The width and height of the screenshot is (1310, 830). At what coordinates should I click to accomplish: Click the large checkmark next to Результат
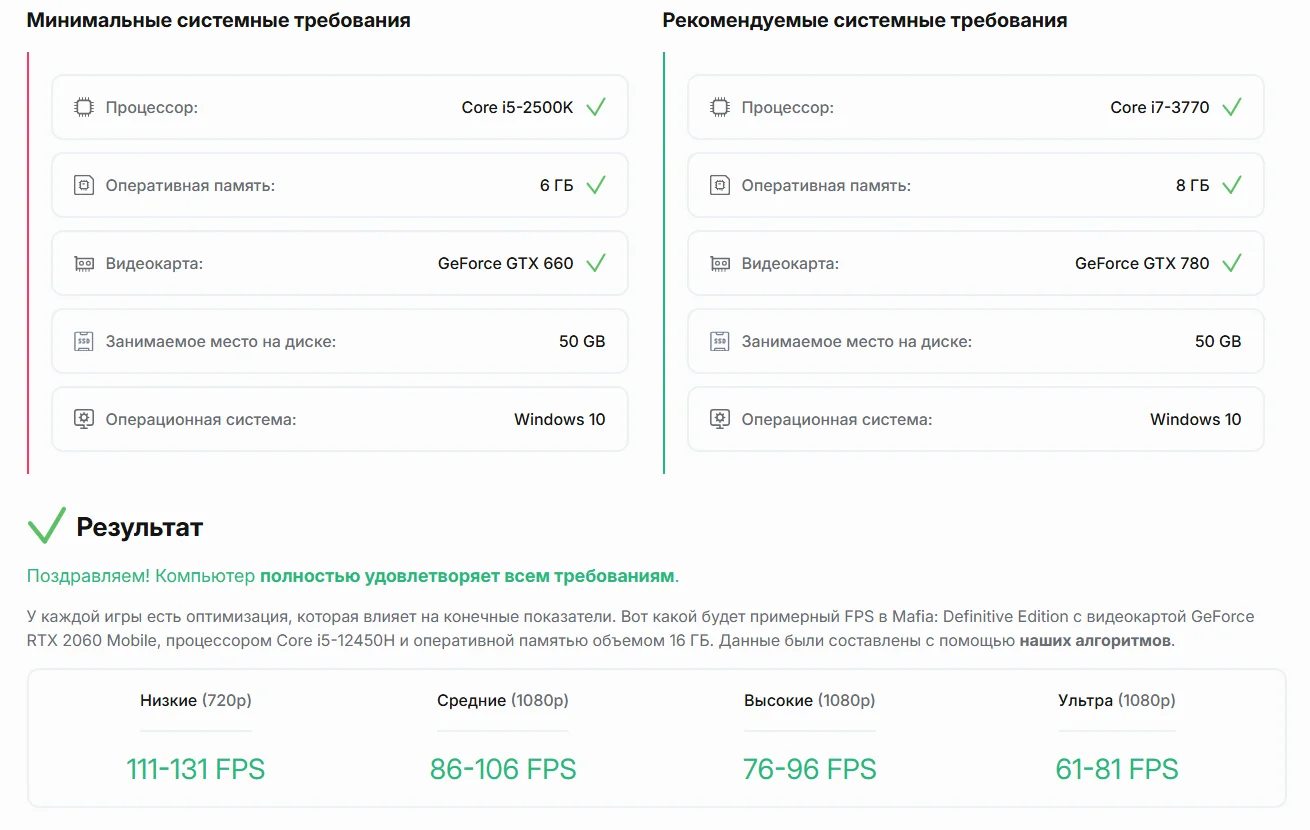tap(46, 526)
